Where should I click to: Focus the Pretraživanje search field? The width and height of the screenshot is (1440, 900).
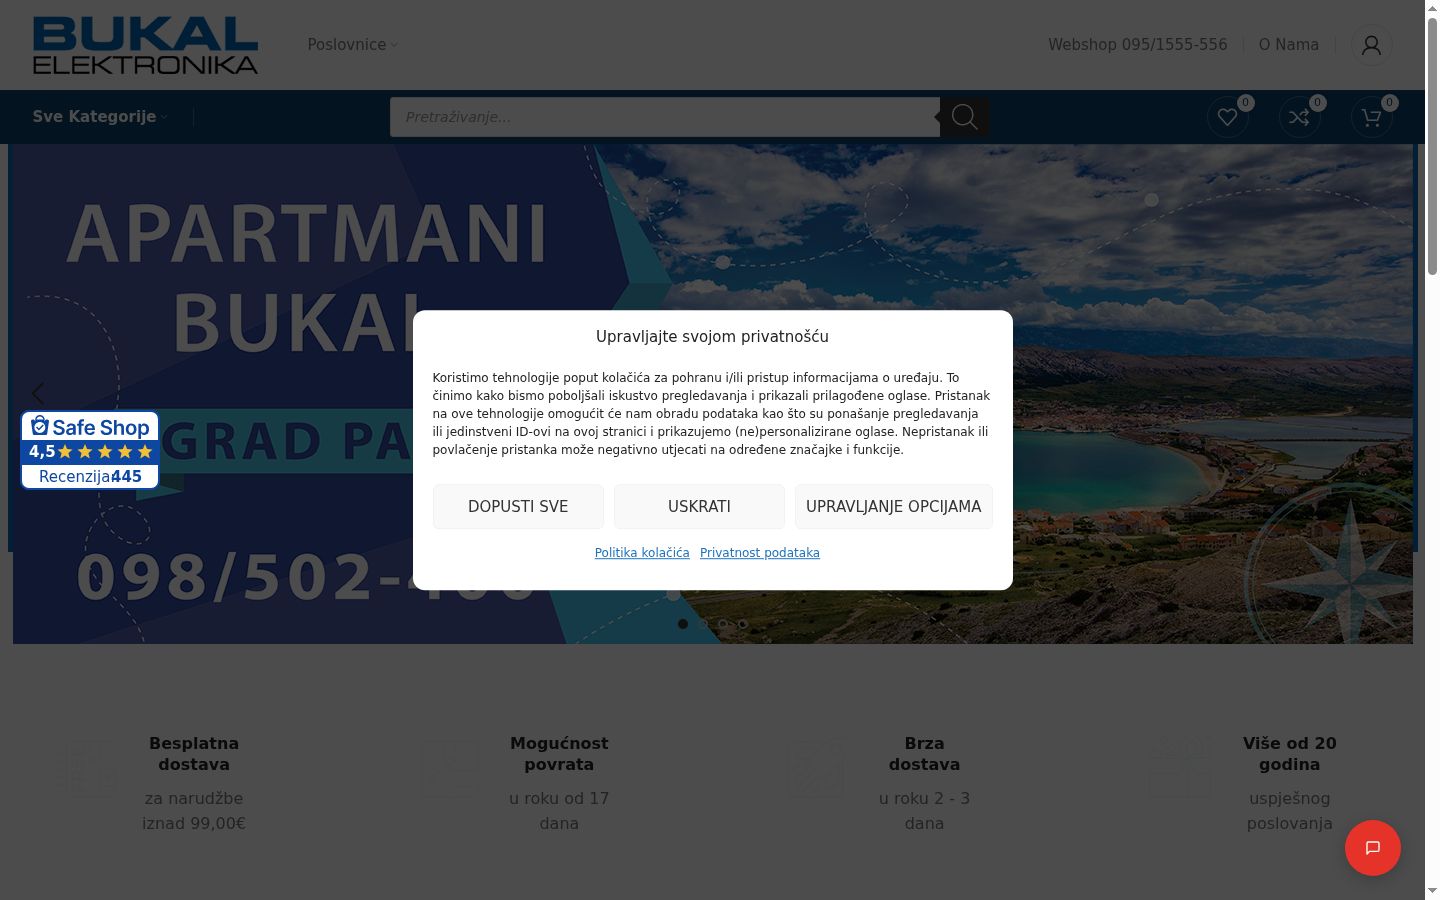(x=665, y=117)
